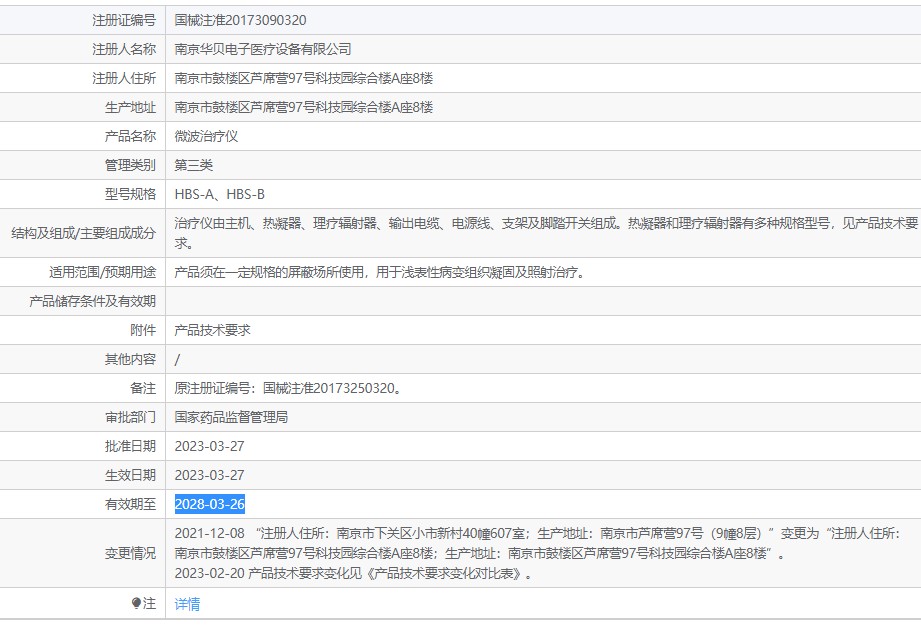Screen dimensions: 921x629
Task: Click the 结构及组成/主要组成成分 label cell
Action: [84, 233]
